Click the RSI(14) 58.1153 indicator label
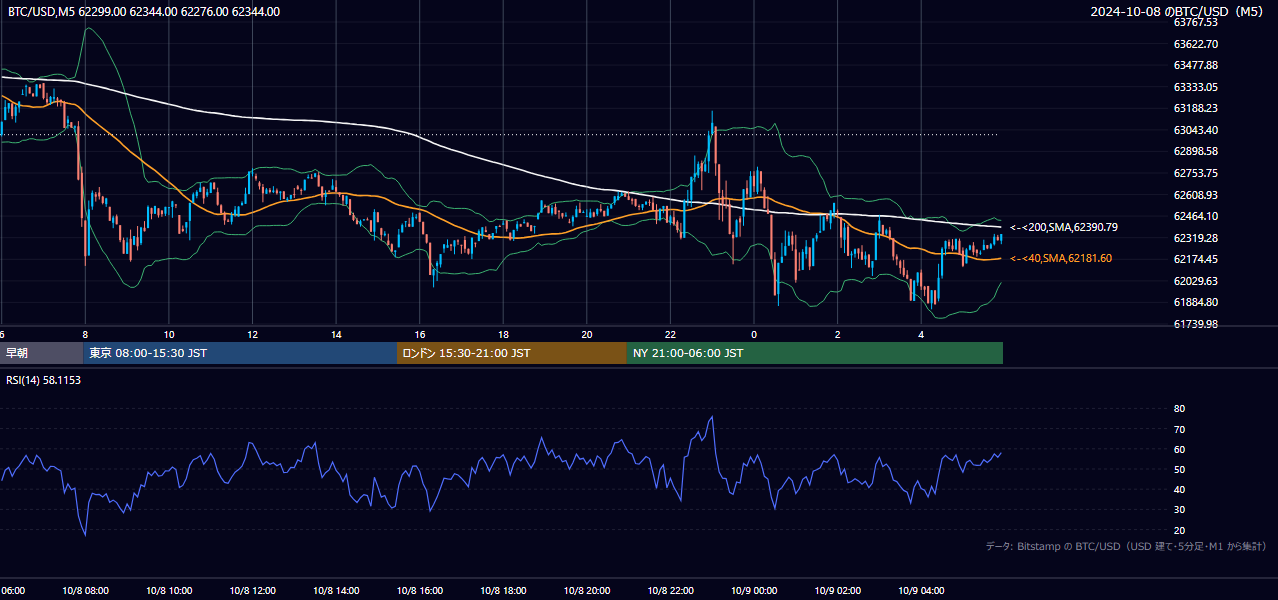 tap(44, 381)
